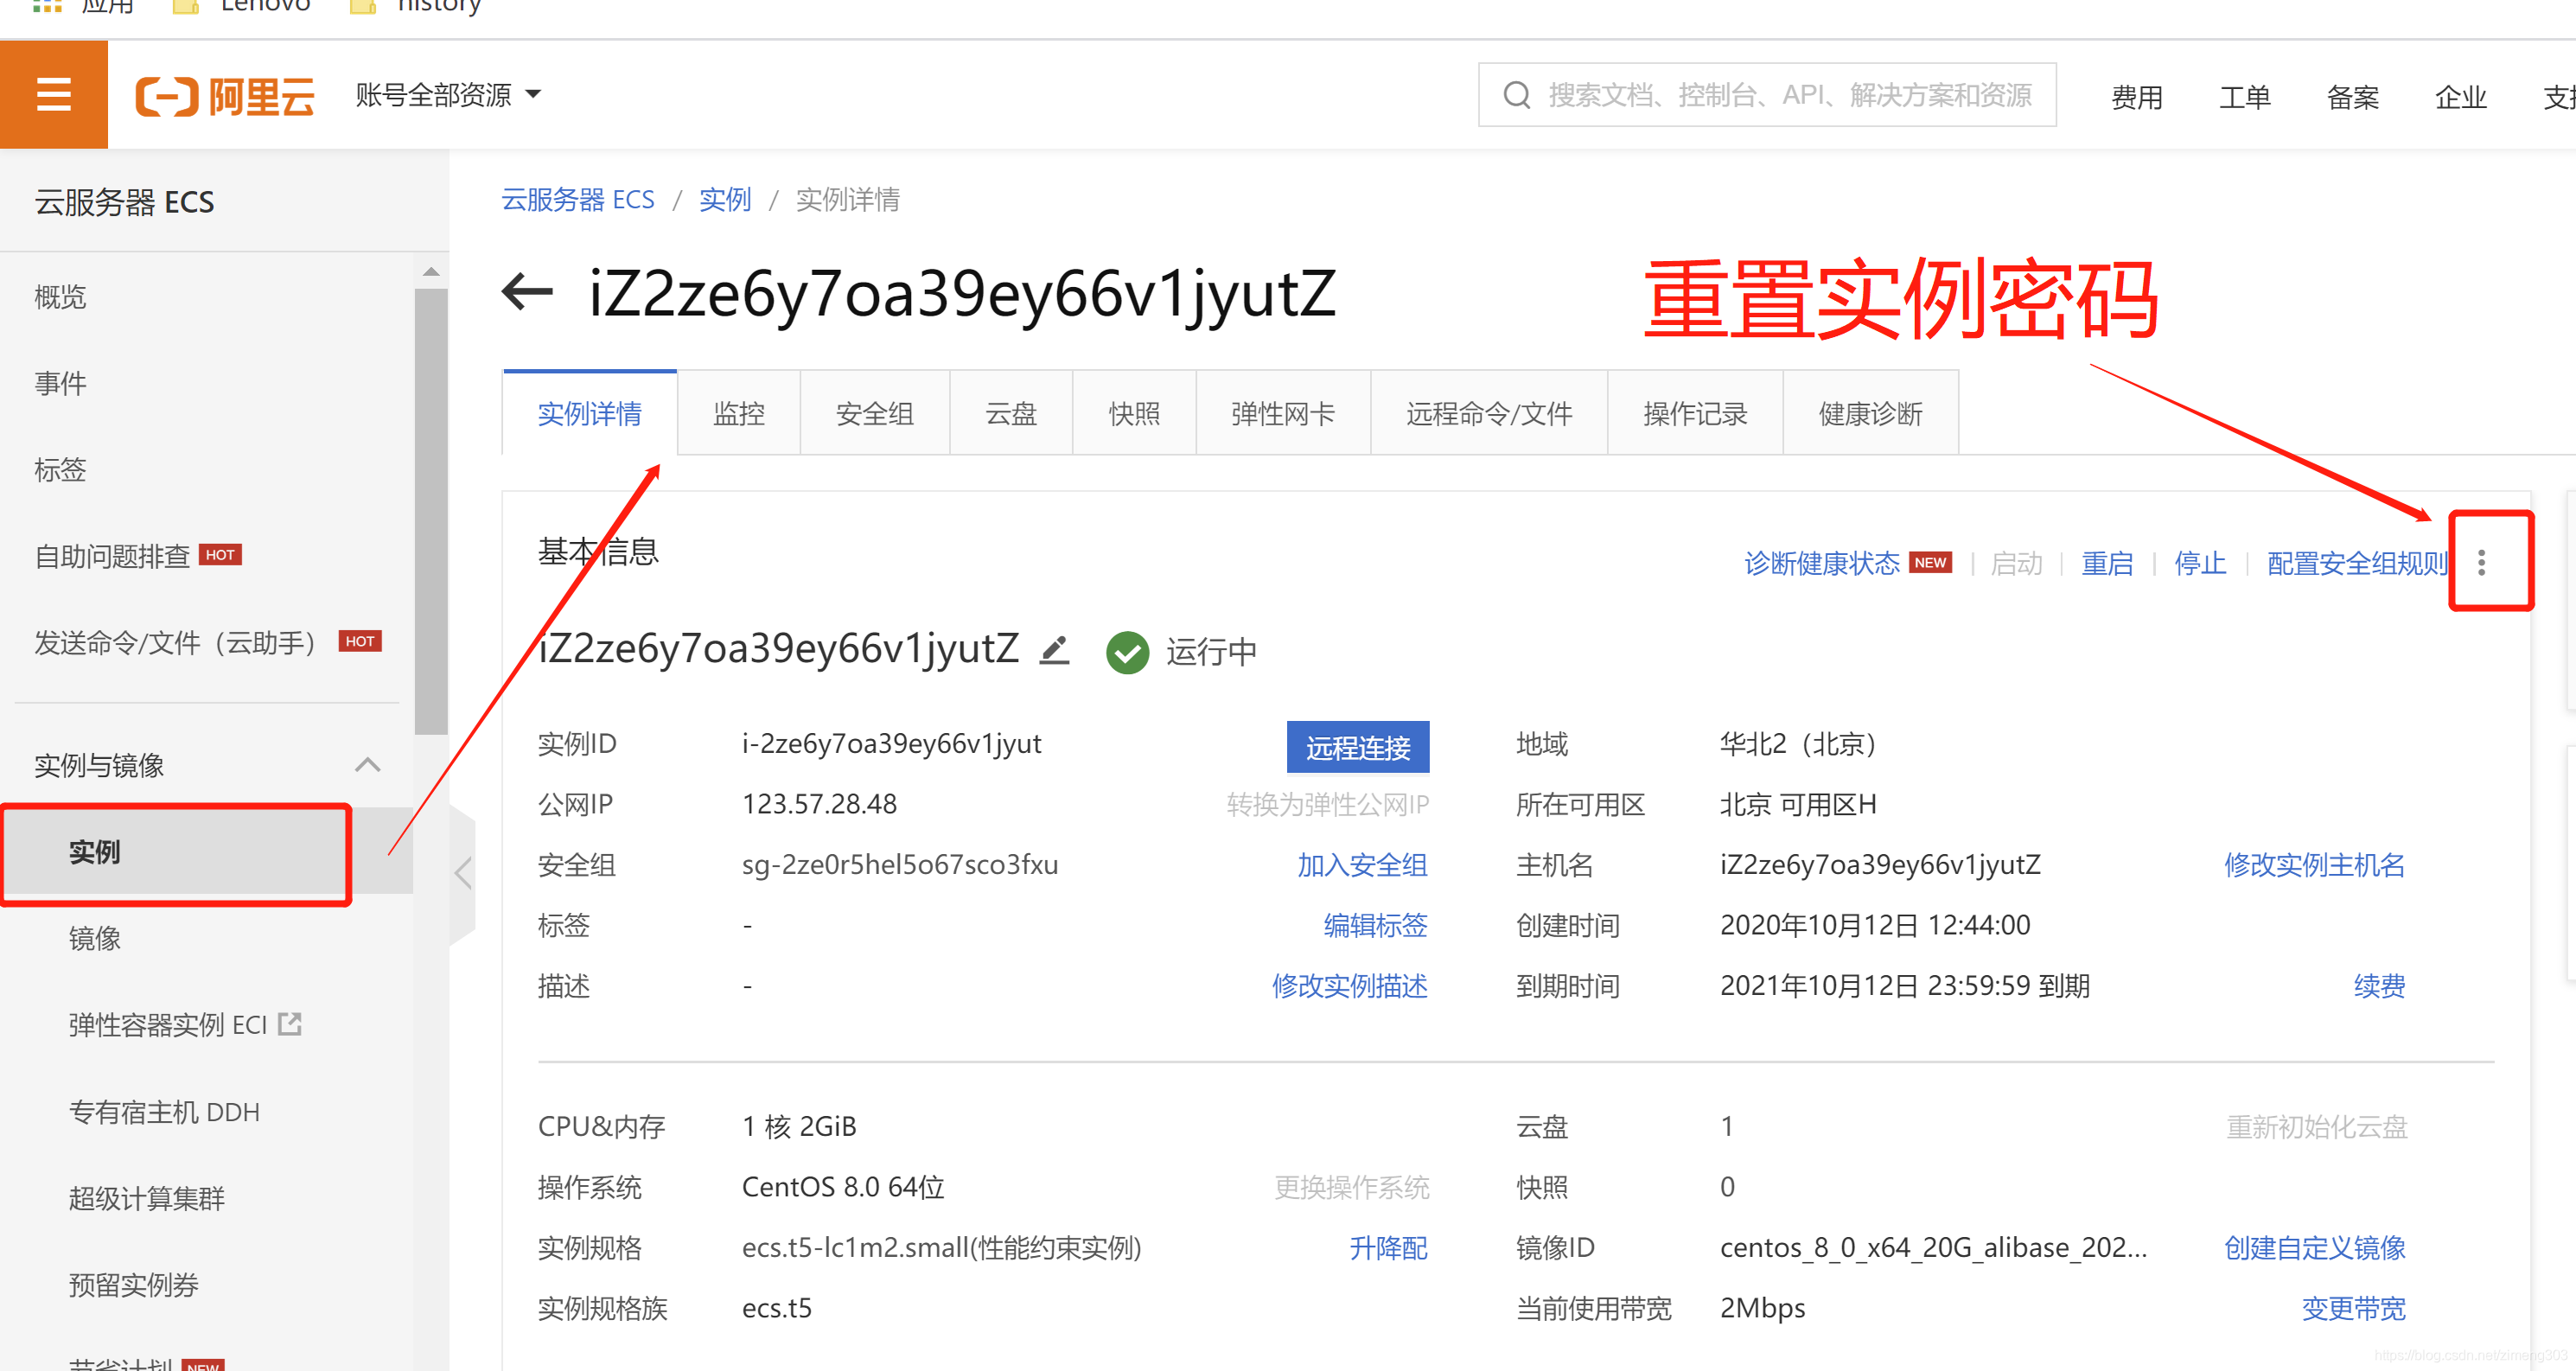The height and width of the screenshot is (1371, 2576).
Task: Switch to the 监控 tab
Action: coord(739,413)
